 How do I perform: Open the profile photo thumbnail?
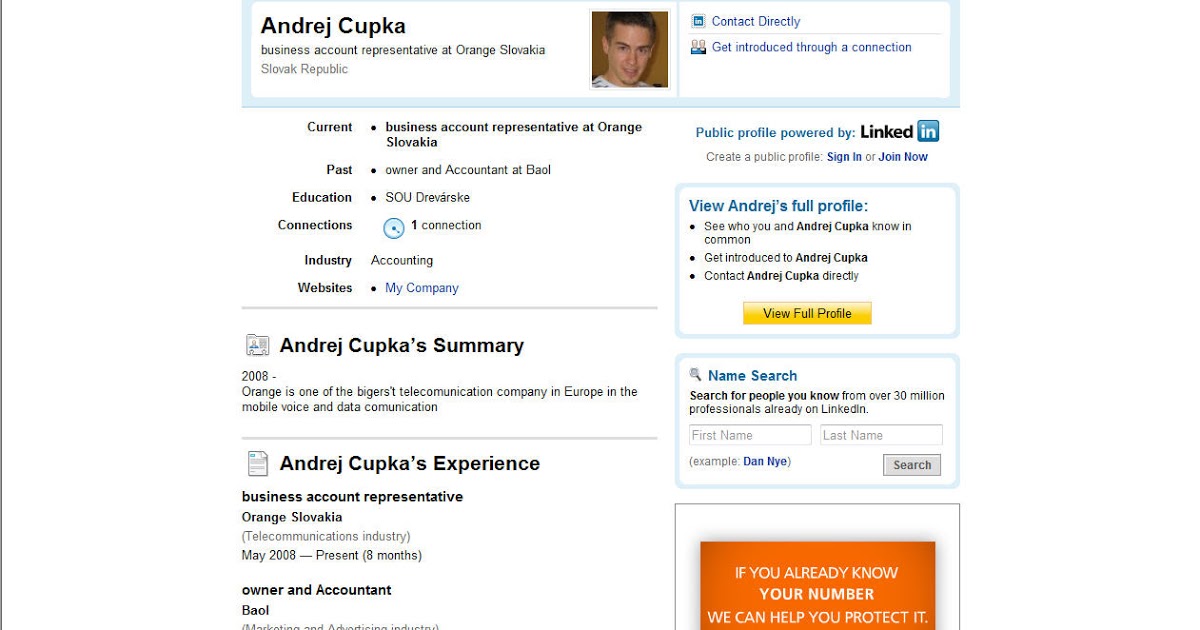630,49
